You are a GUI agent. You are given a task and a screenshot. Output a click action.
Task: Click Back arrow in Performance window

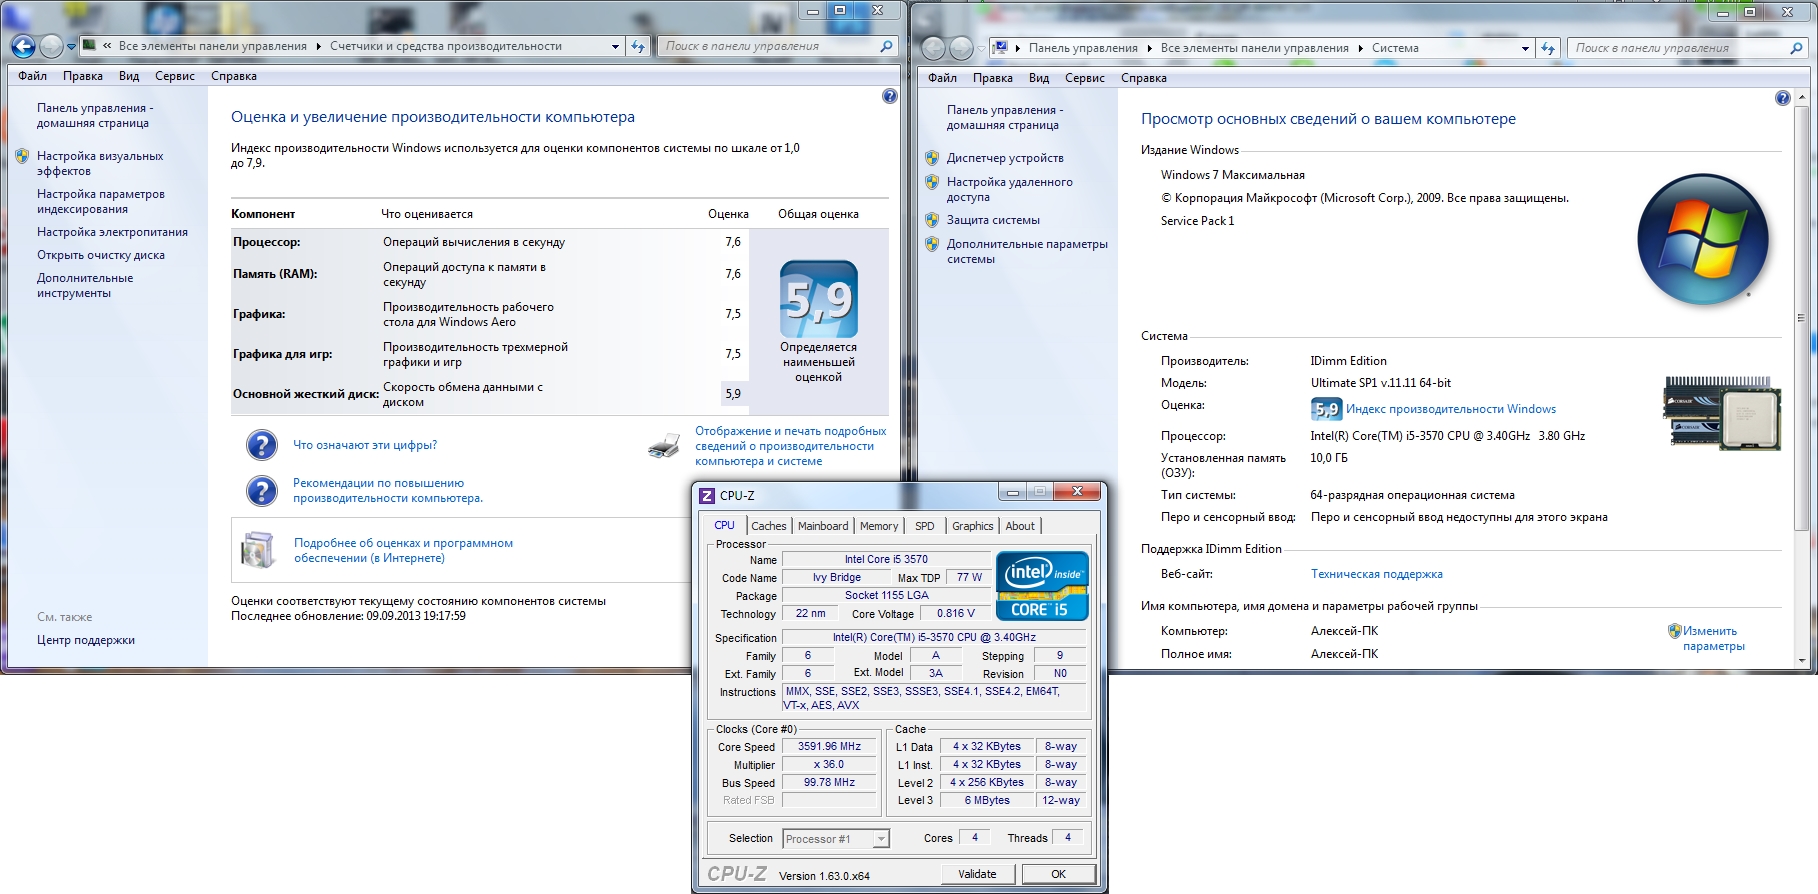click(23, 46)
